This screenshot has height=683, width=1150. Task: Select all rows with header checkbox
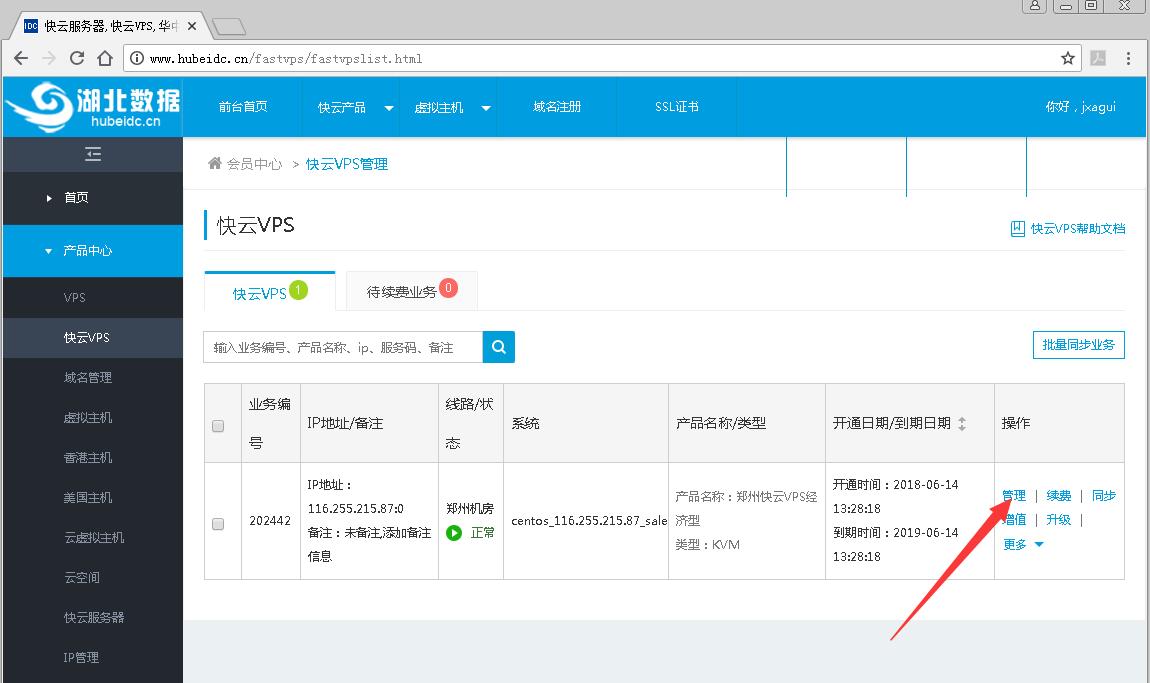(218, 425)
